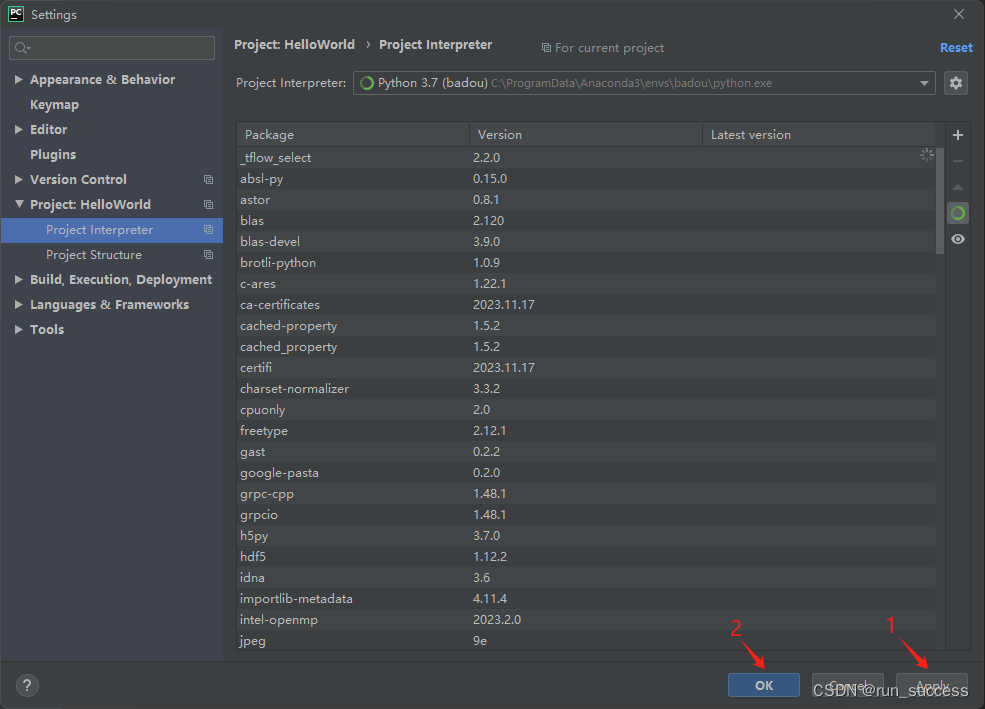Click Project: HelloWorld breadcrumb
Viewport: 985px width, 709px height.
coord(294,45)
